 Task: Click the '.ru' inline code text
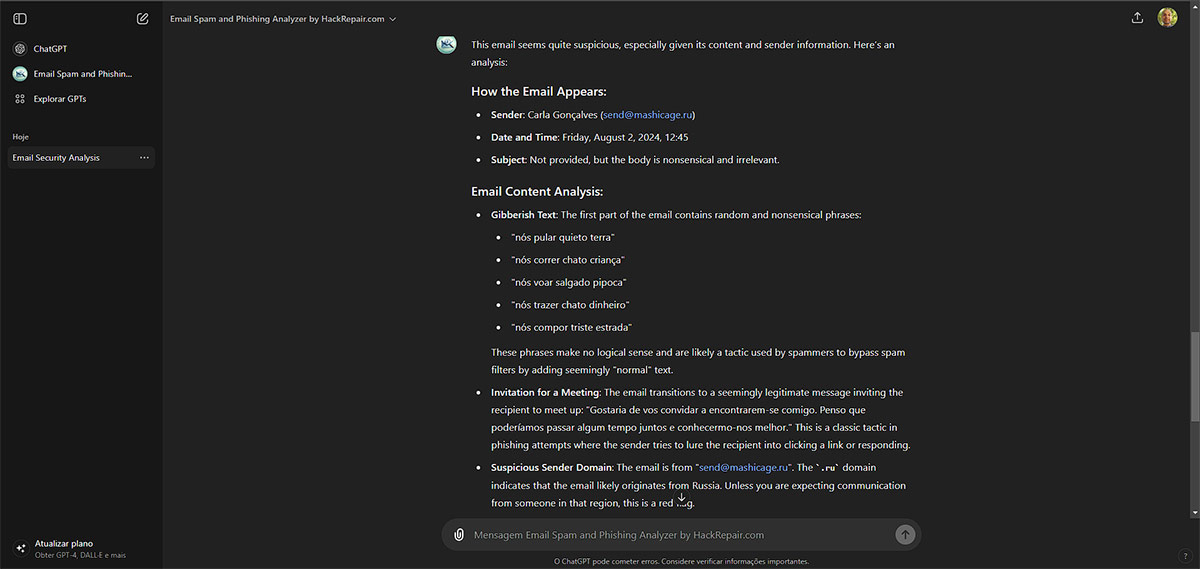(827, 468)
